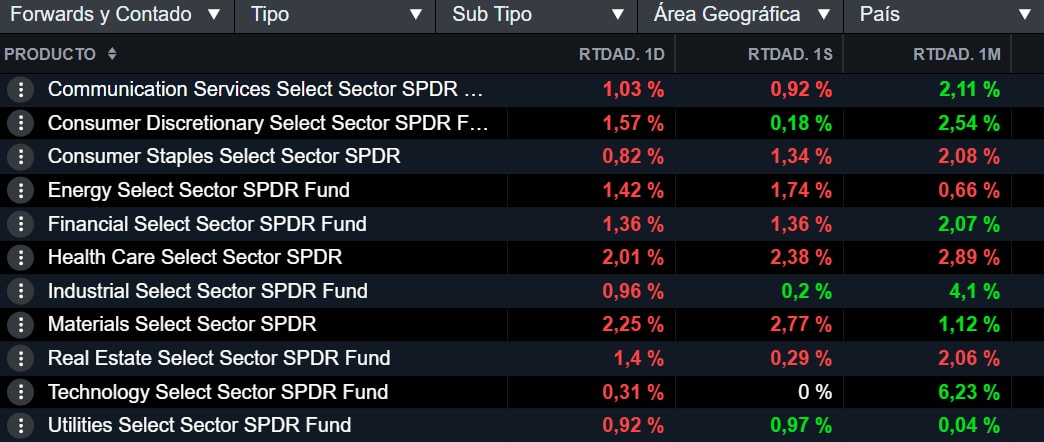Screen dimensions: 1044x442
Task: Click 2,89 % monthly return of Health Care
Action: [x=969, y=257]
